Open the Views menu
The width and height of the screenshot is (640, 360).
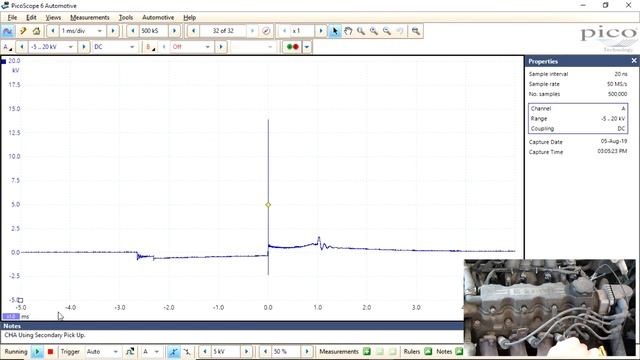pos(53,18)
